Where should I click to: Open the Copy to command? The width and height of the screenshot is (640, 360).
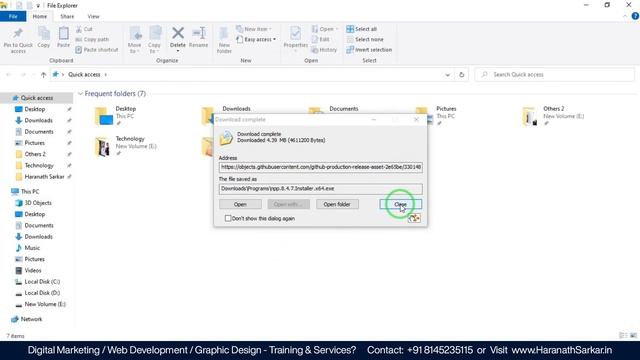point(154,40)
